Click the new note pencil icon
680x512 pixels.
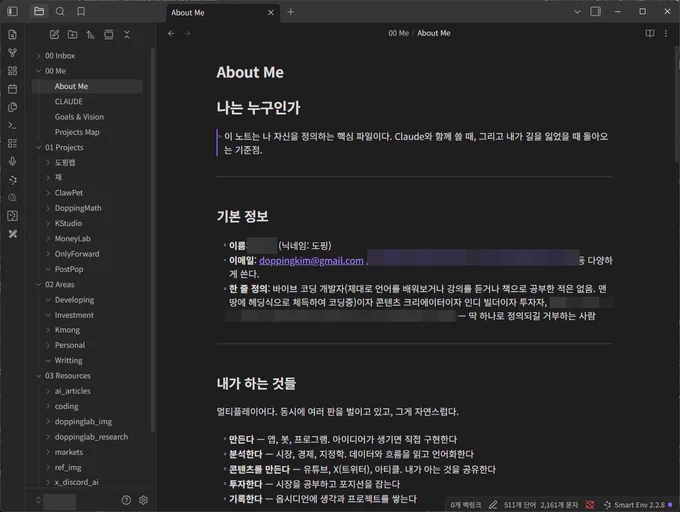(x=54, y=35)
